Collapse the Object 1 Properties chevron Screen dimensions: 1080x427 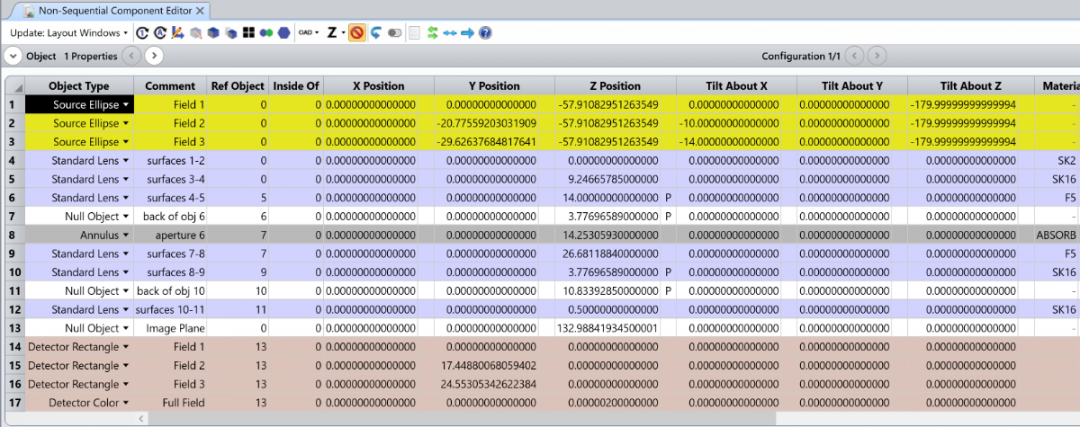(13, 56)
